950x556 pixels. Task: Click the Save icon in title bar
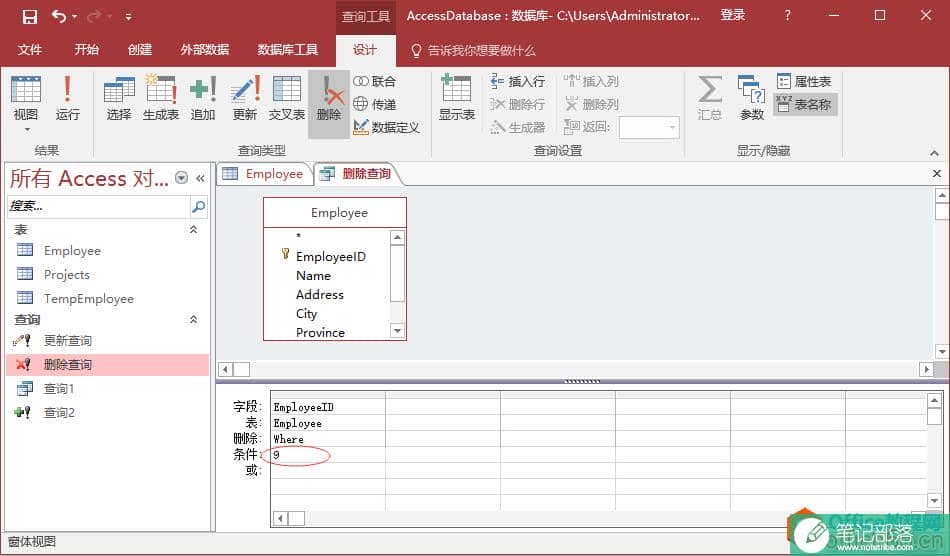pos(29,16)
